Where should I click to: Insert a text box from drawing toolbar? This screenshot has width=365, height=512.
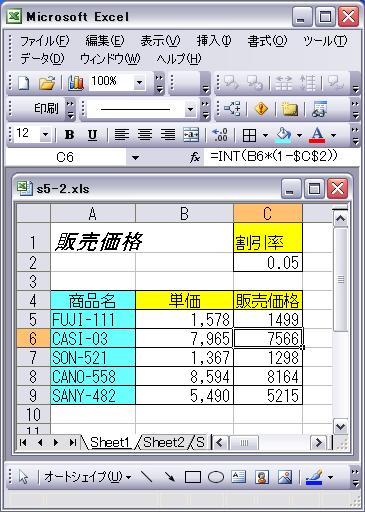239,477
